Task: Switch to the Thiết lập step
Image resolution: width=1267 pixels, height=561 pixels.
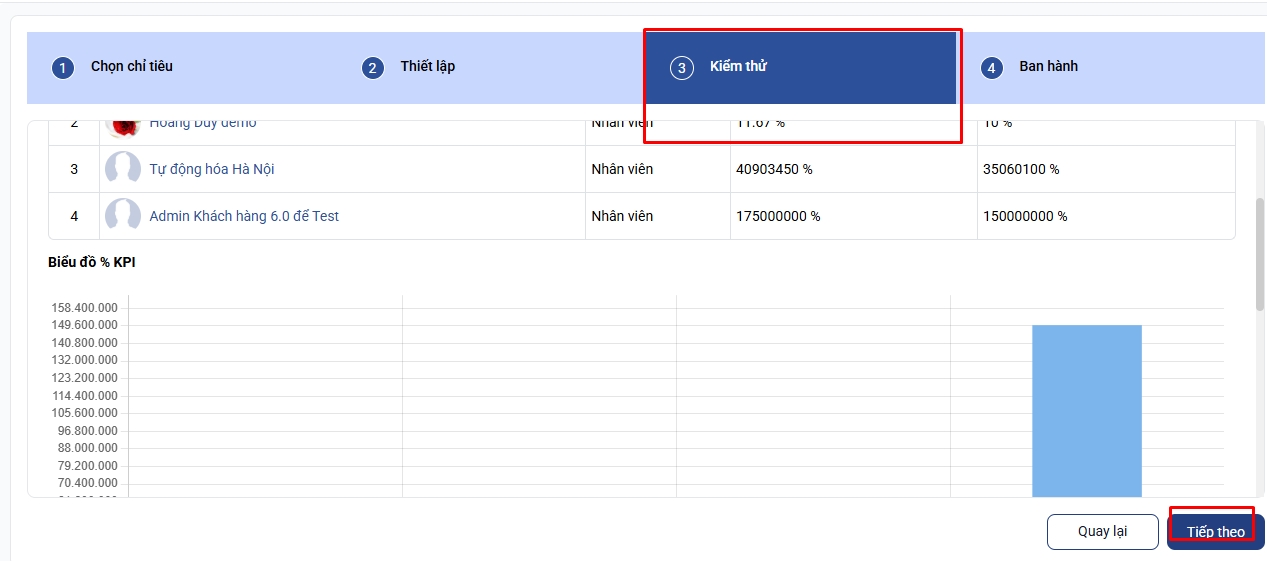Action: tap(427, 66)
